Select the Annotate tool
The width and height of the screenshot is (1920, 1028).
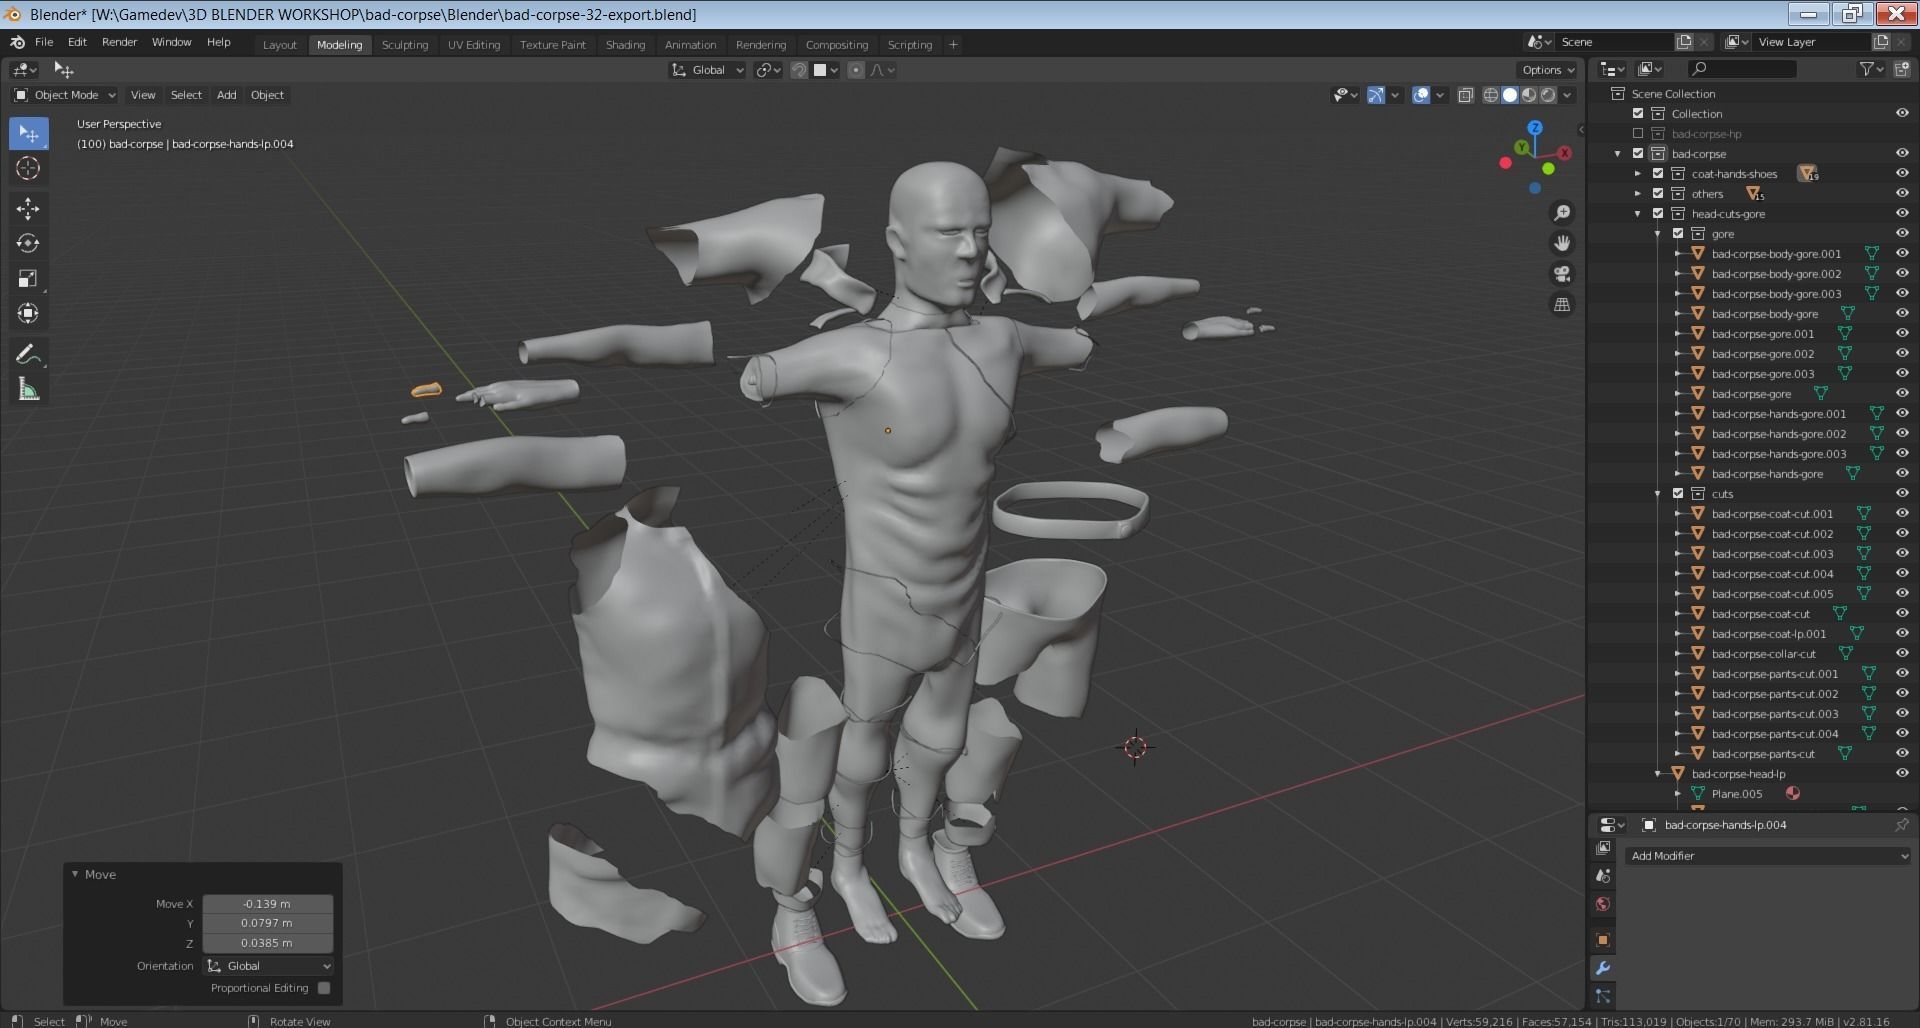pos(28,354)
